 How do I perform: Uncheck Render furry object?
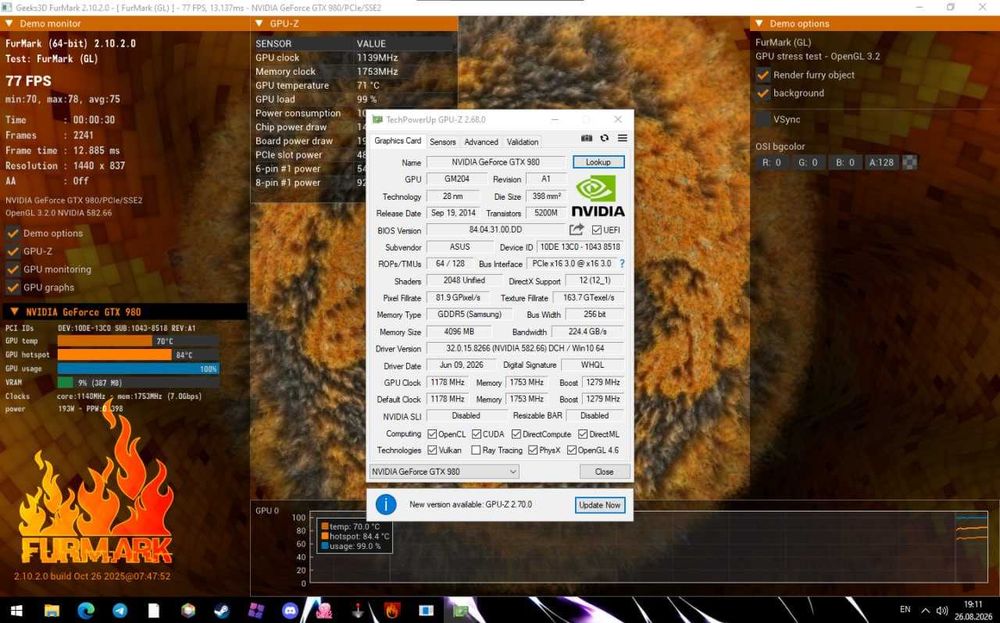click(763, 75)
